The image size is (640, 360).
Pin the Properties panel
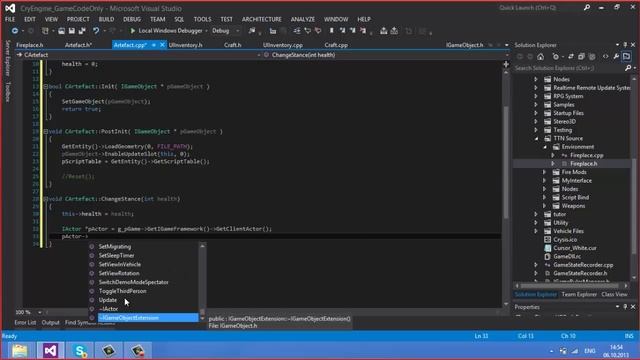click(625, 307)
